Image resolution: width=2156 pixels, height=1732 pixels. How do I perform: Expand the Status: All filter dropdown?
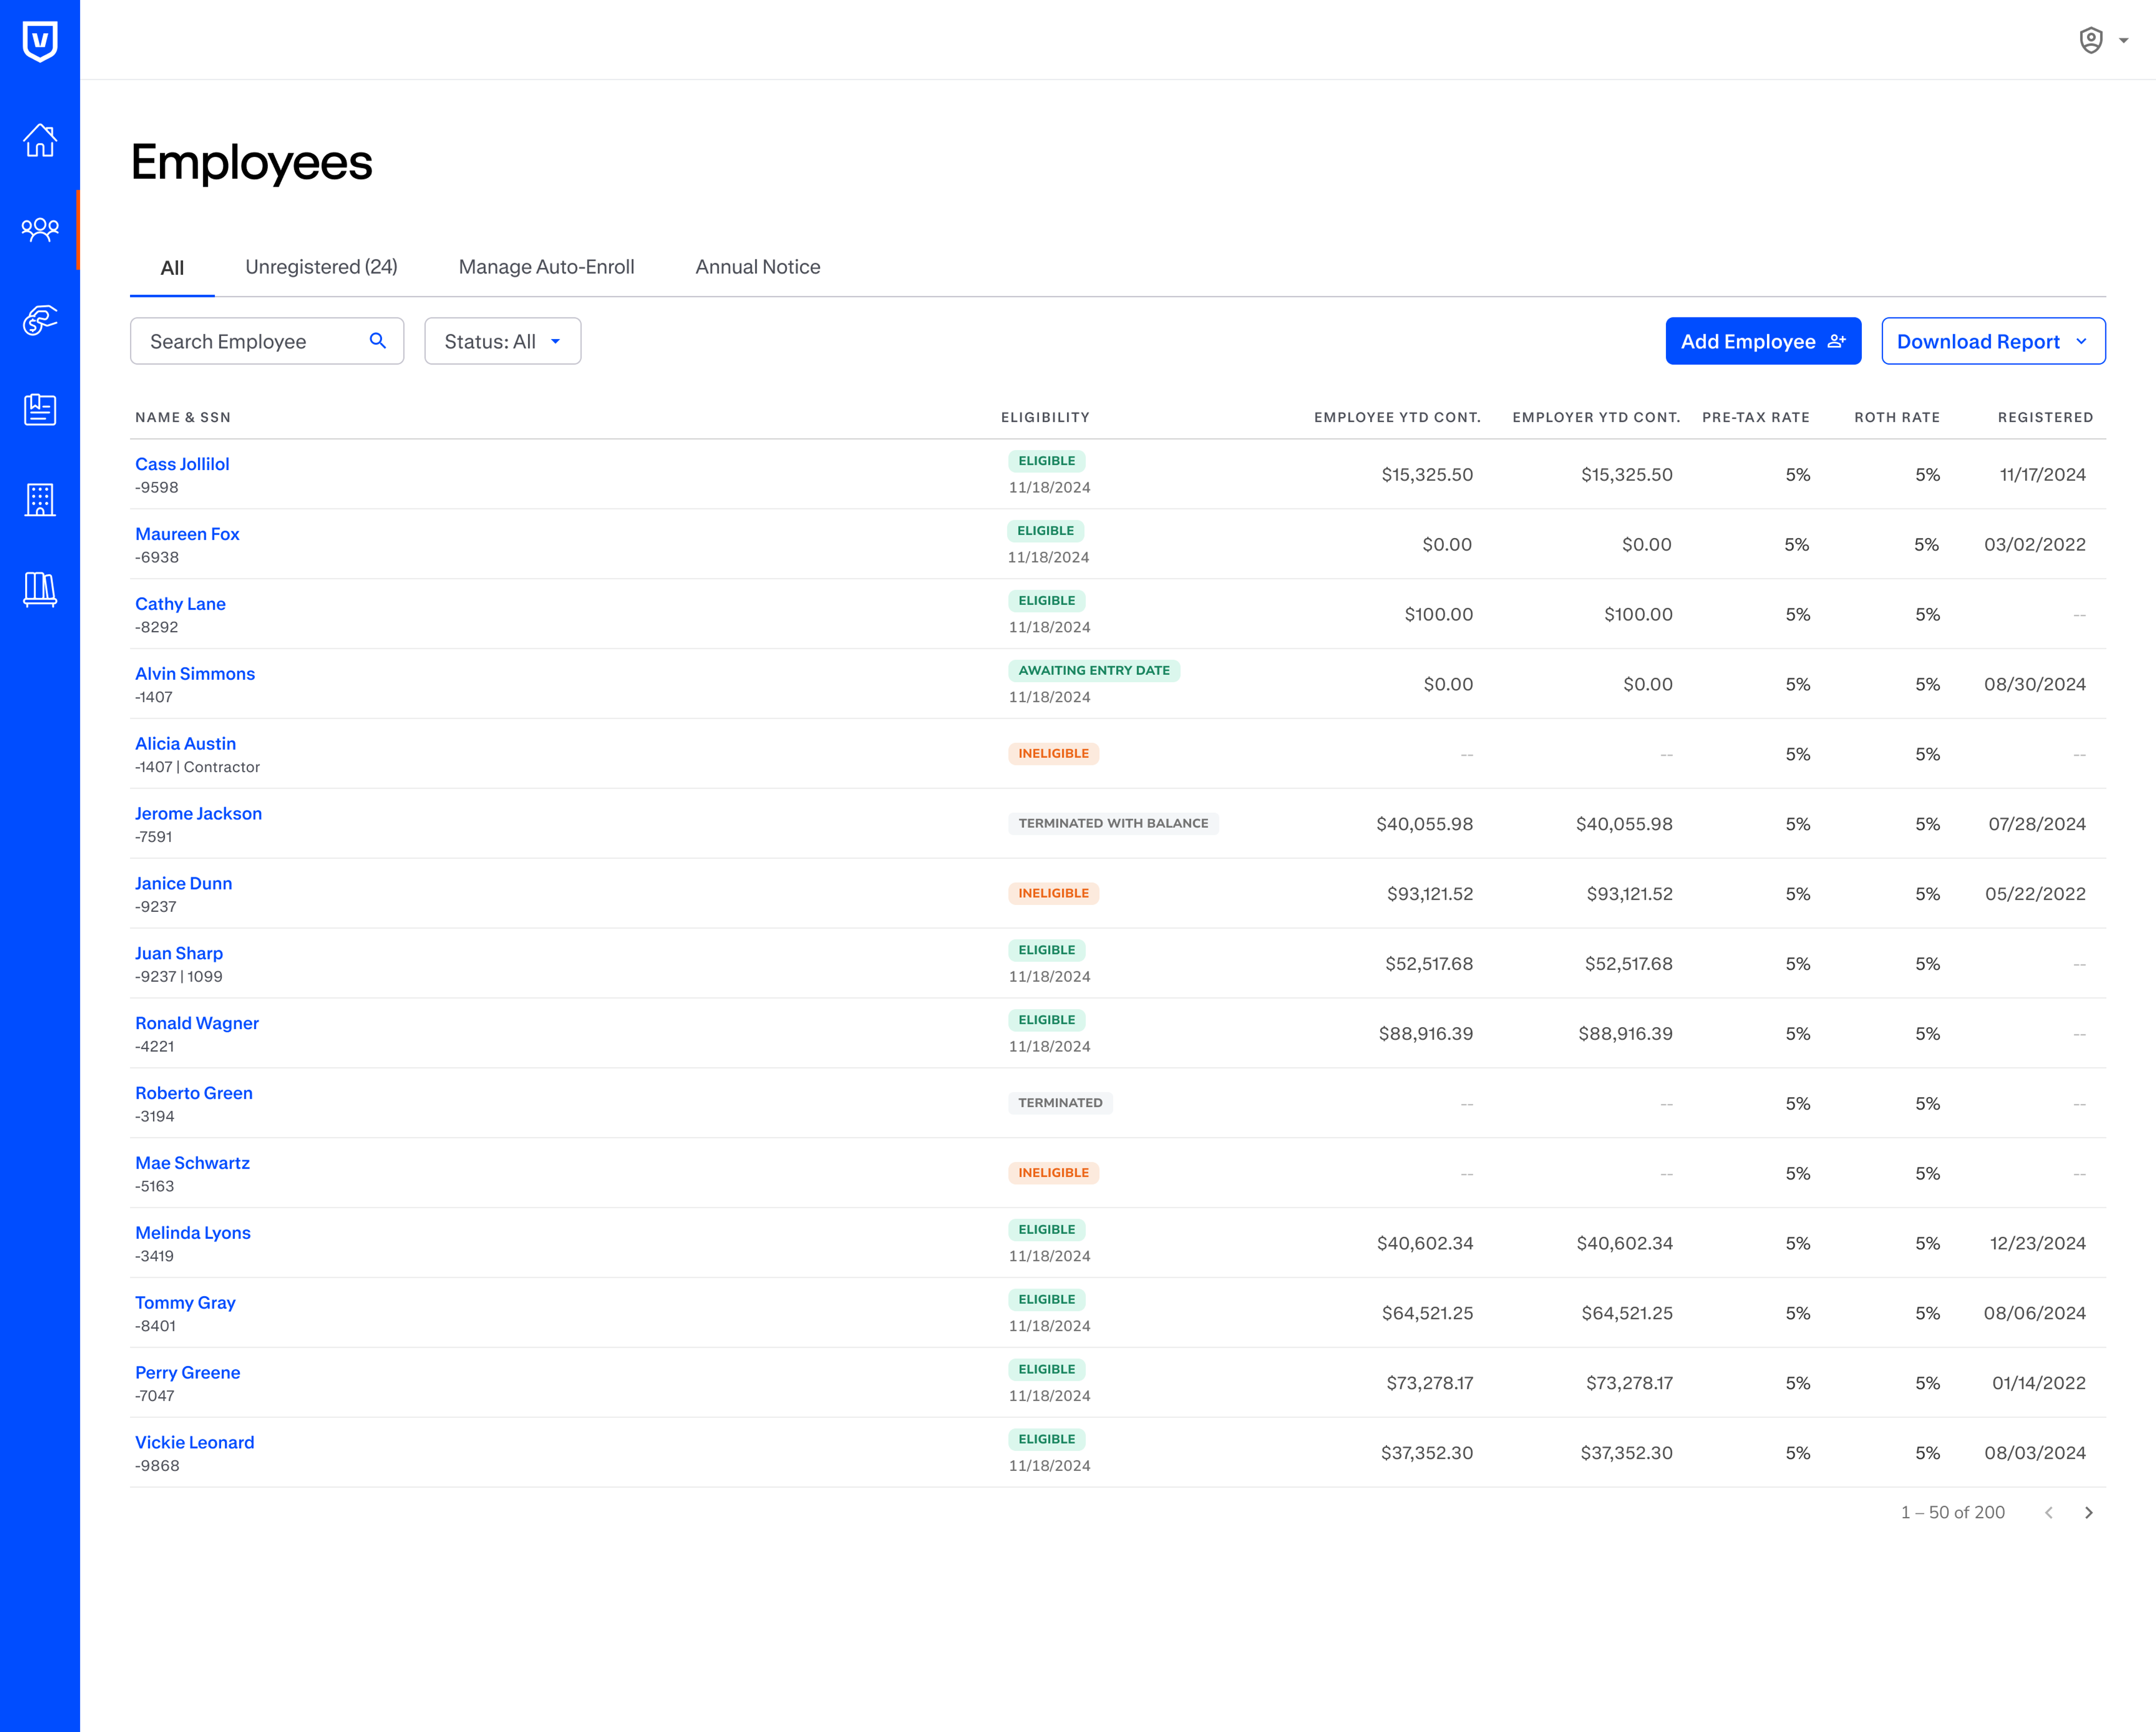point(502,341)
